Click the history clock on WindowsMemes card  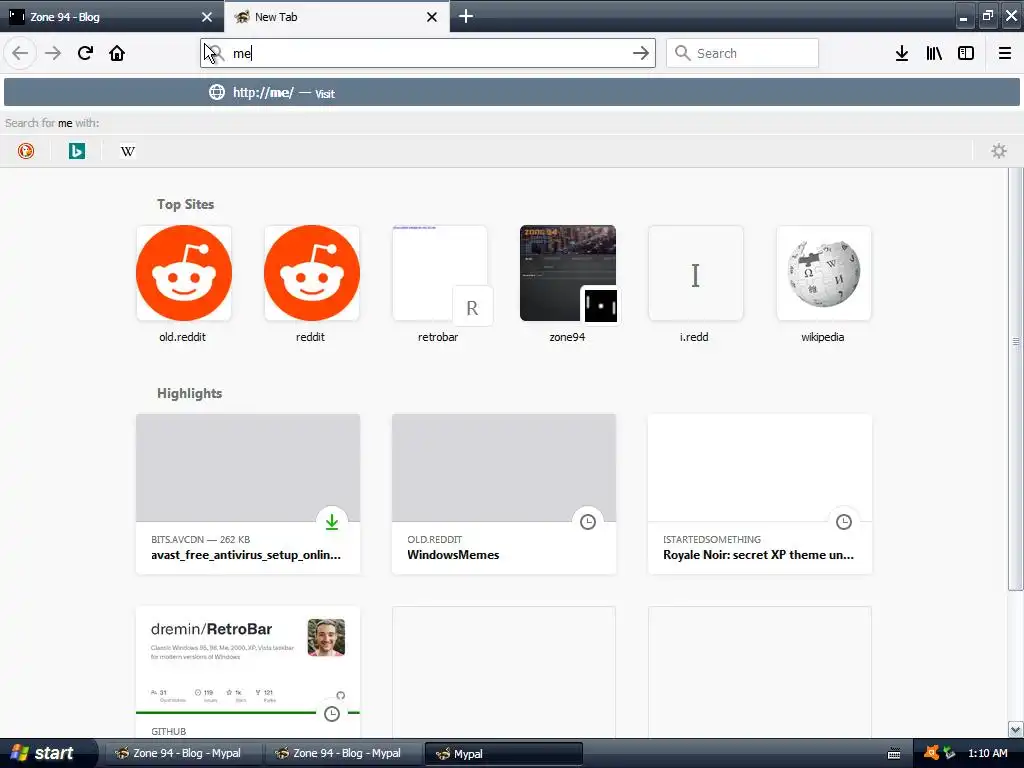[x=588, y=522]
